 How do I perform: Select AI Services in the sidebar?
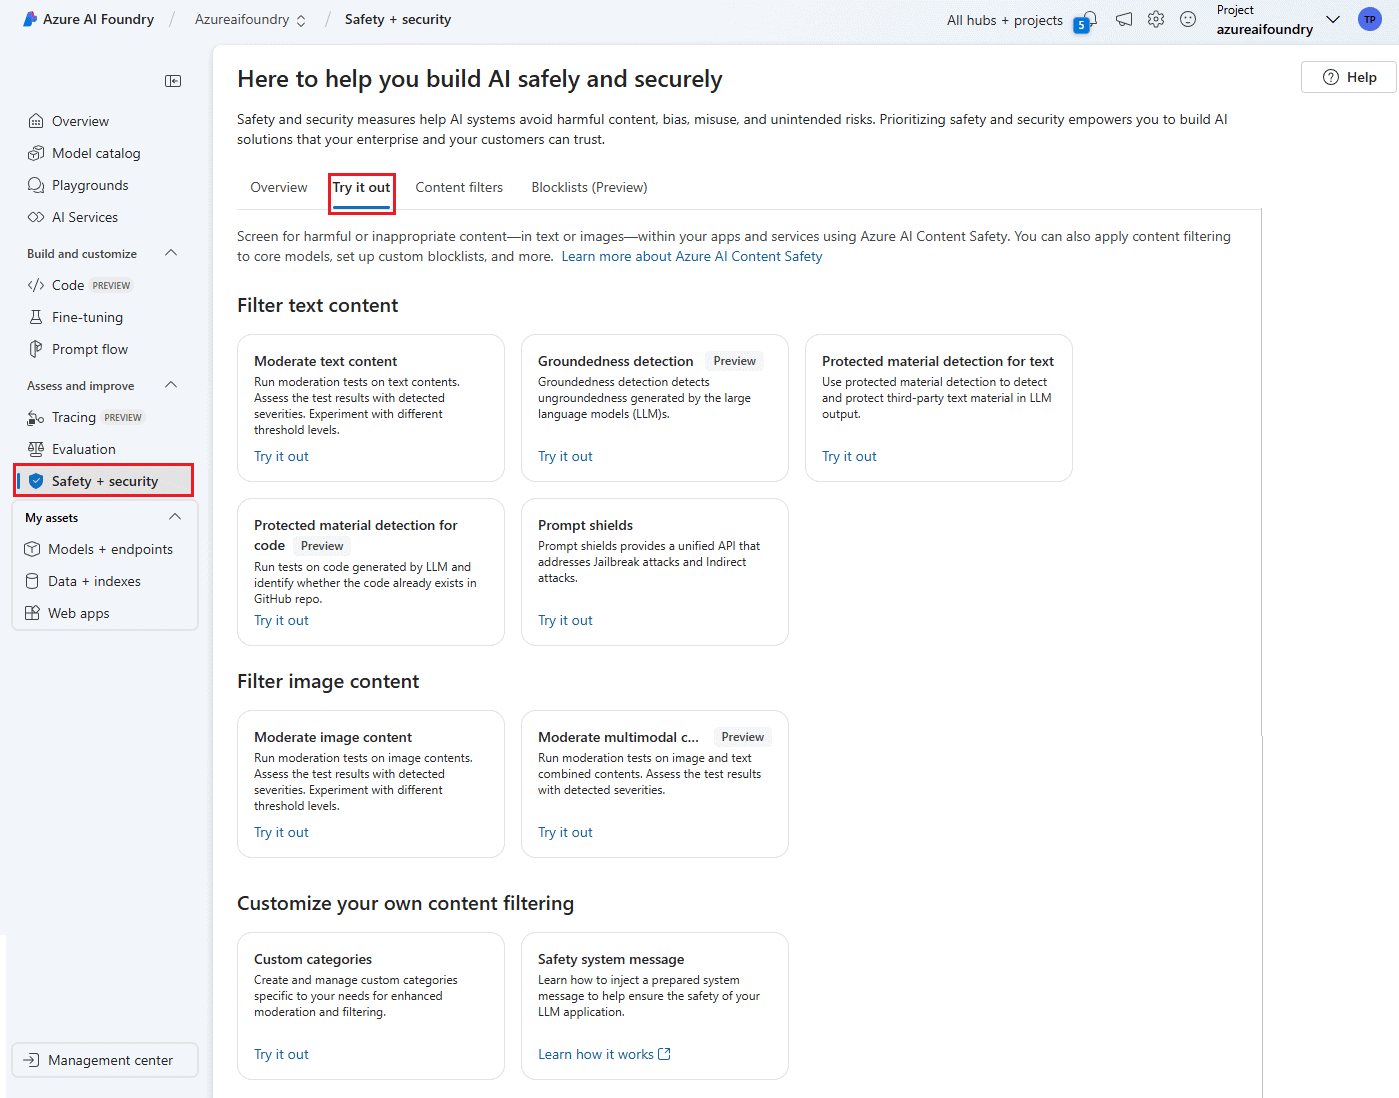(84, 216)
